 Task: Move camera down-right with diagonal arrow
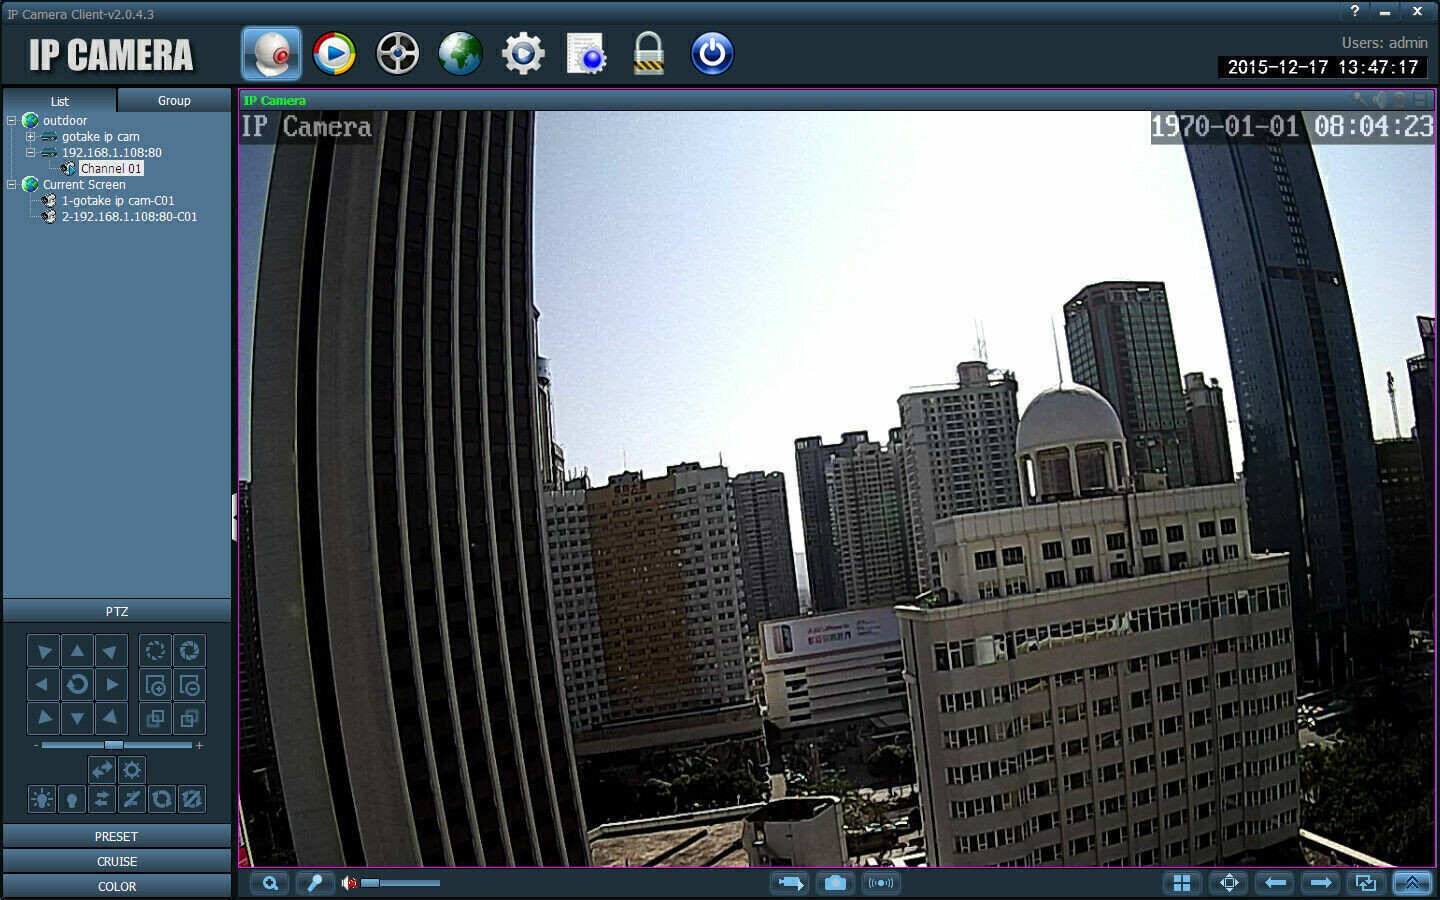tap(111, 718)
